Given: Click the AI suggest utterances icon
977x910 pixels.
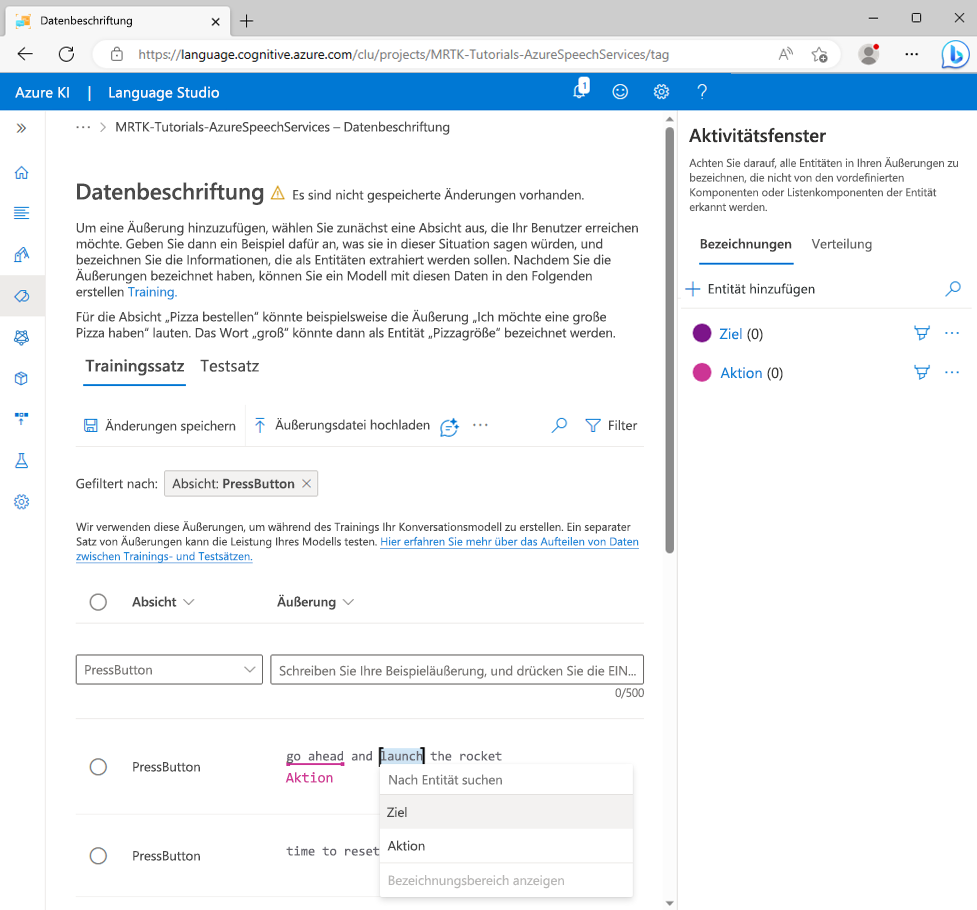Looking at the screenshot, I should coord(449,427).
